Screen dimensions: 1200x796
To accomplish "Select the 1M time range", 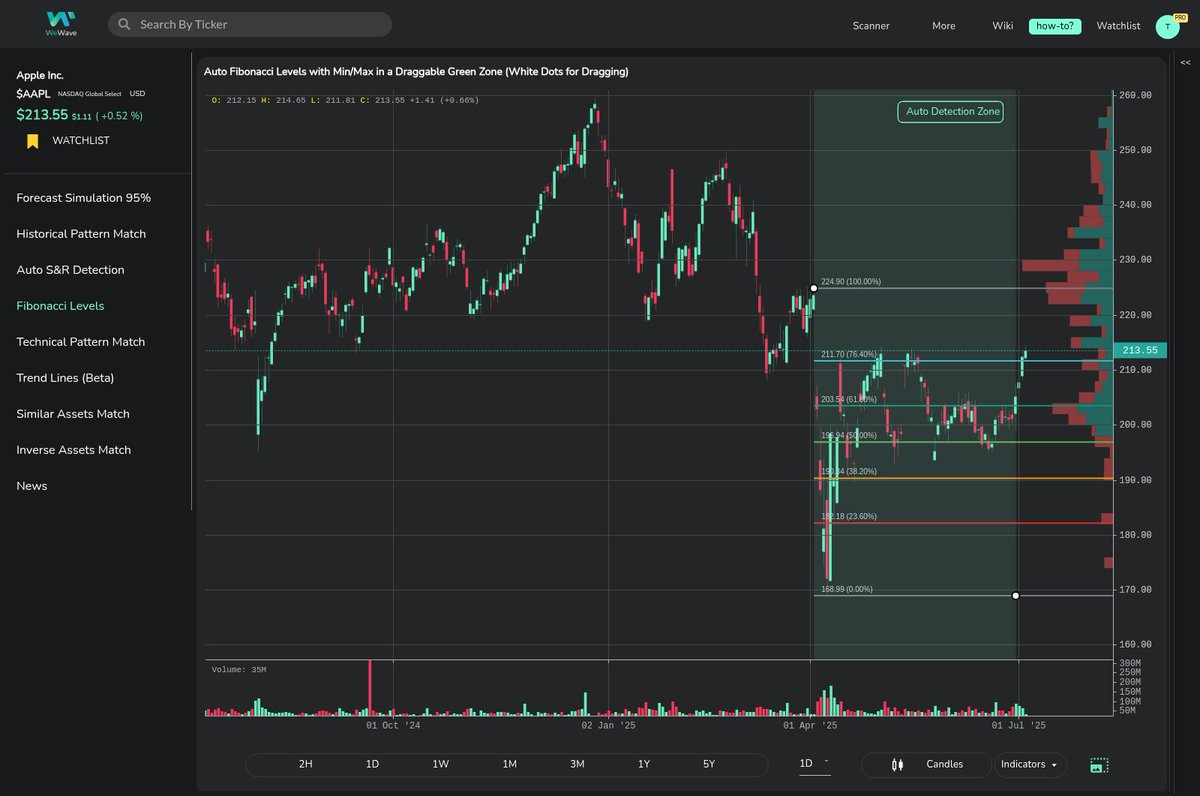I will click(x=509, y=764).
